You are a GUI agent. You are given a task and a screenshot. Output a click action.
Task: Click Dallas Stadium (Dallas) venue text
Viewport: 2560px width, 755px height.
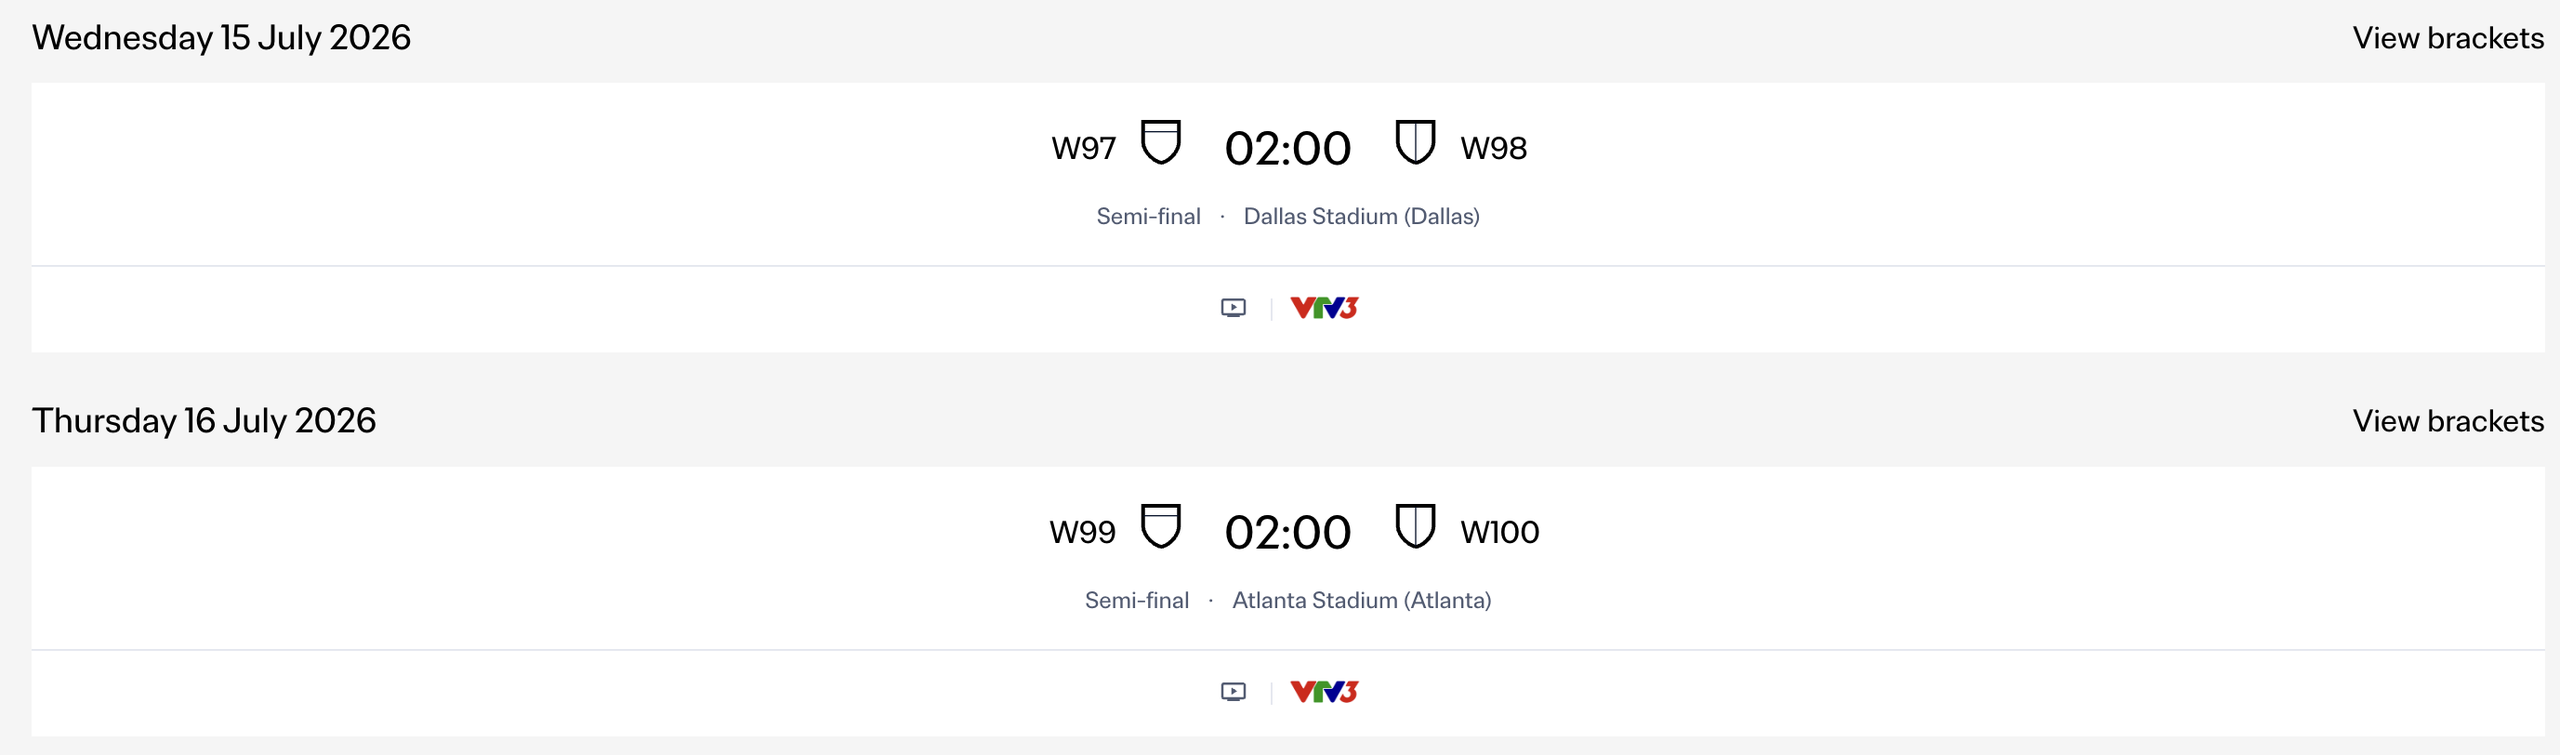[1361, 217]
